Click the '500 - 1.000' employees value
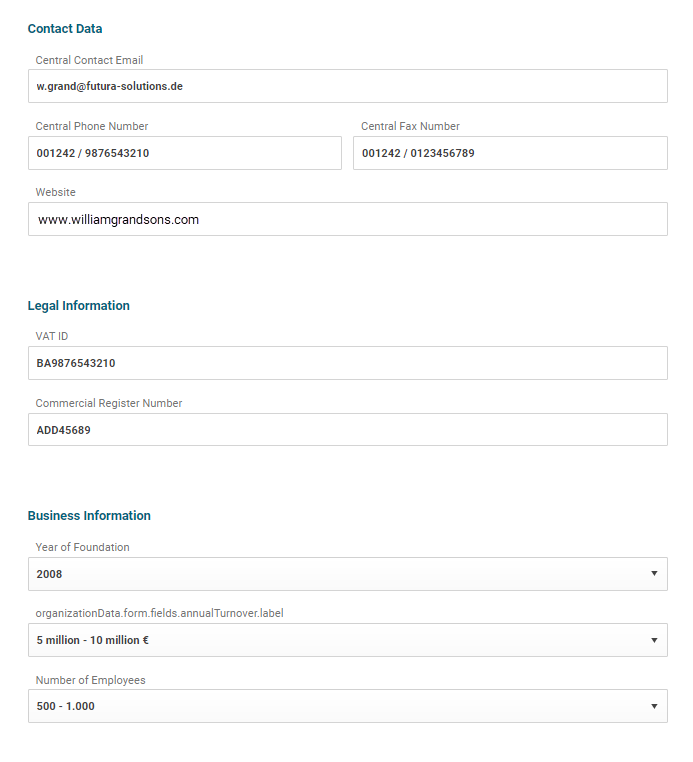 pos(66,706)
